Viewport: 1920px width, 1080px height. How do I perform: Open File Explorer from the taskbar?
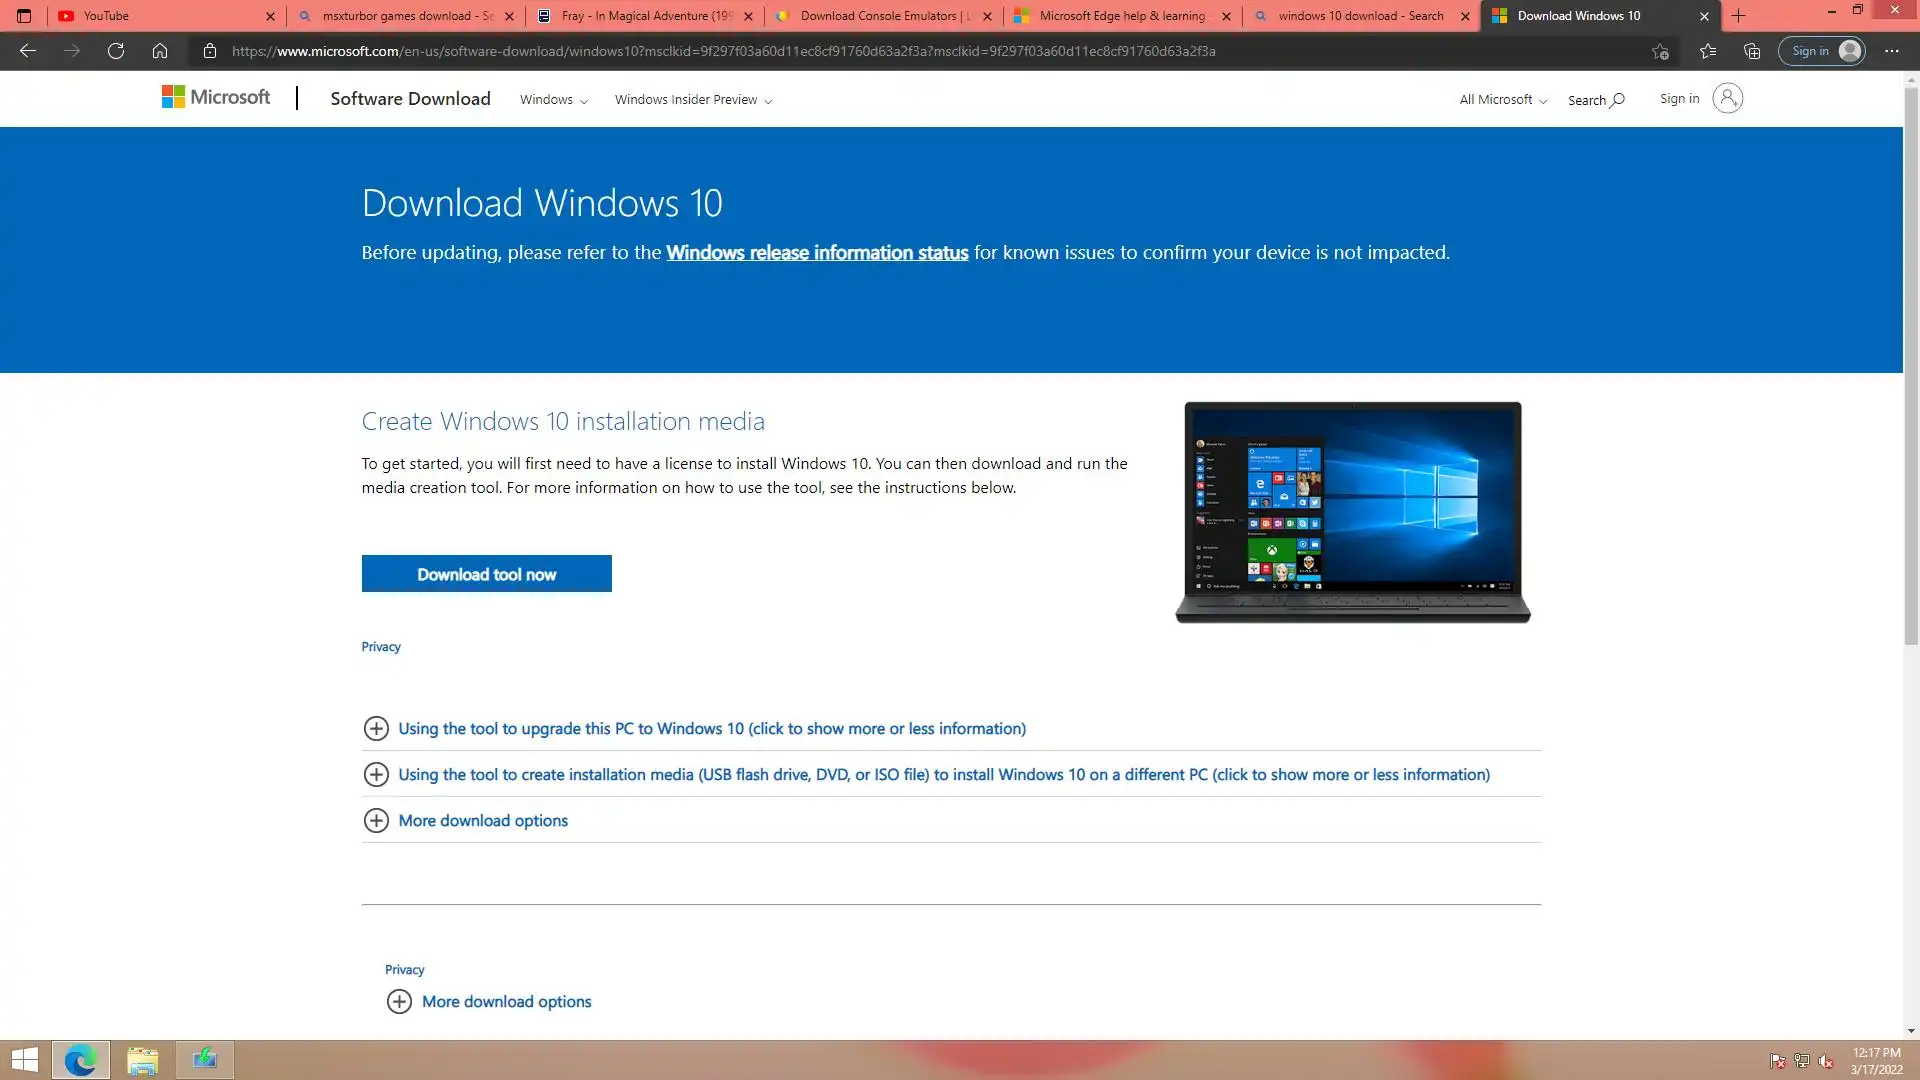[x=142, y=1060]
